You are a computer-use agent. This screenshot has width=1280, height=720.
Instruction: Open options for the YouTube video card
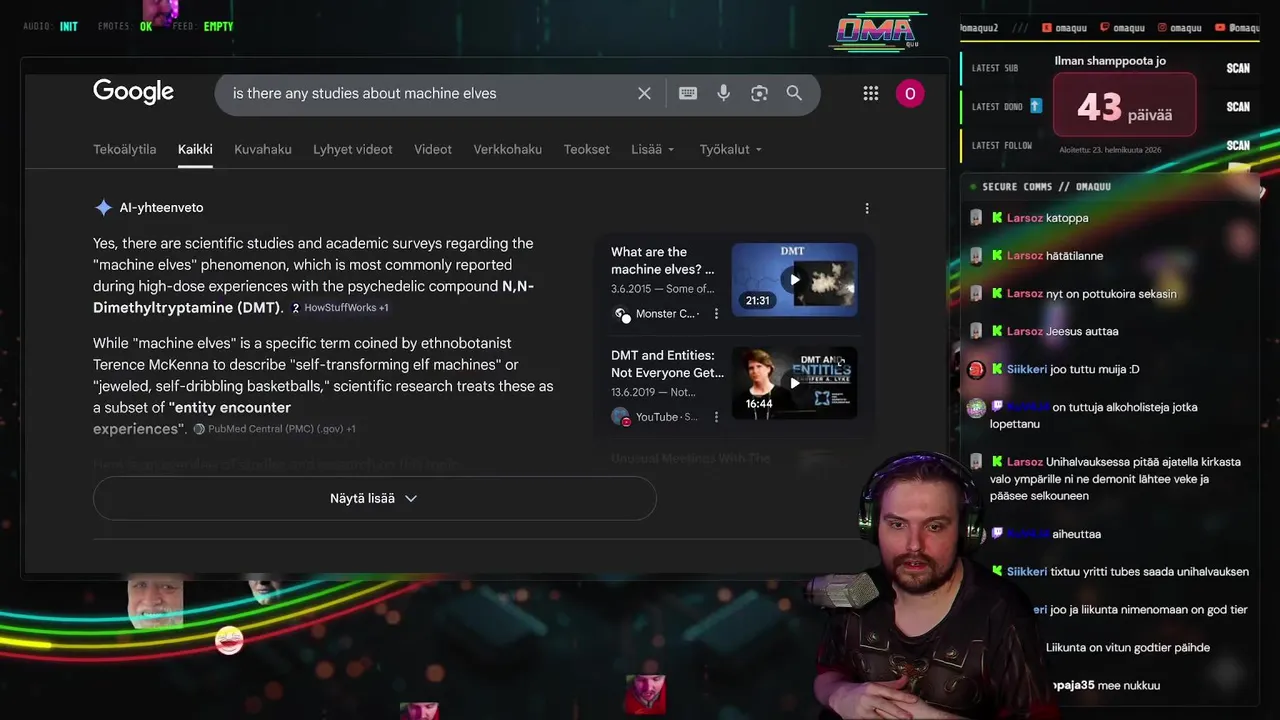pos(716,417)
